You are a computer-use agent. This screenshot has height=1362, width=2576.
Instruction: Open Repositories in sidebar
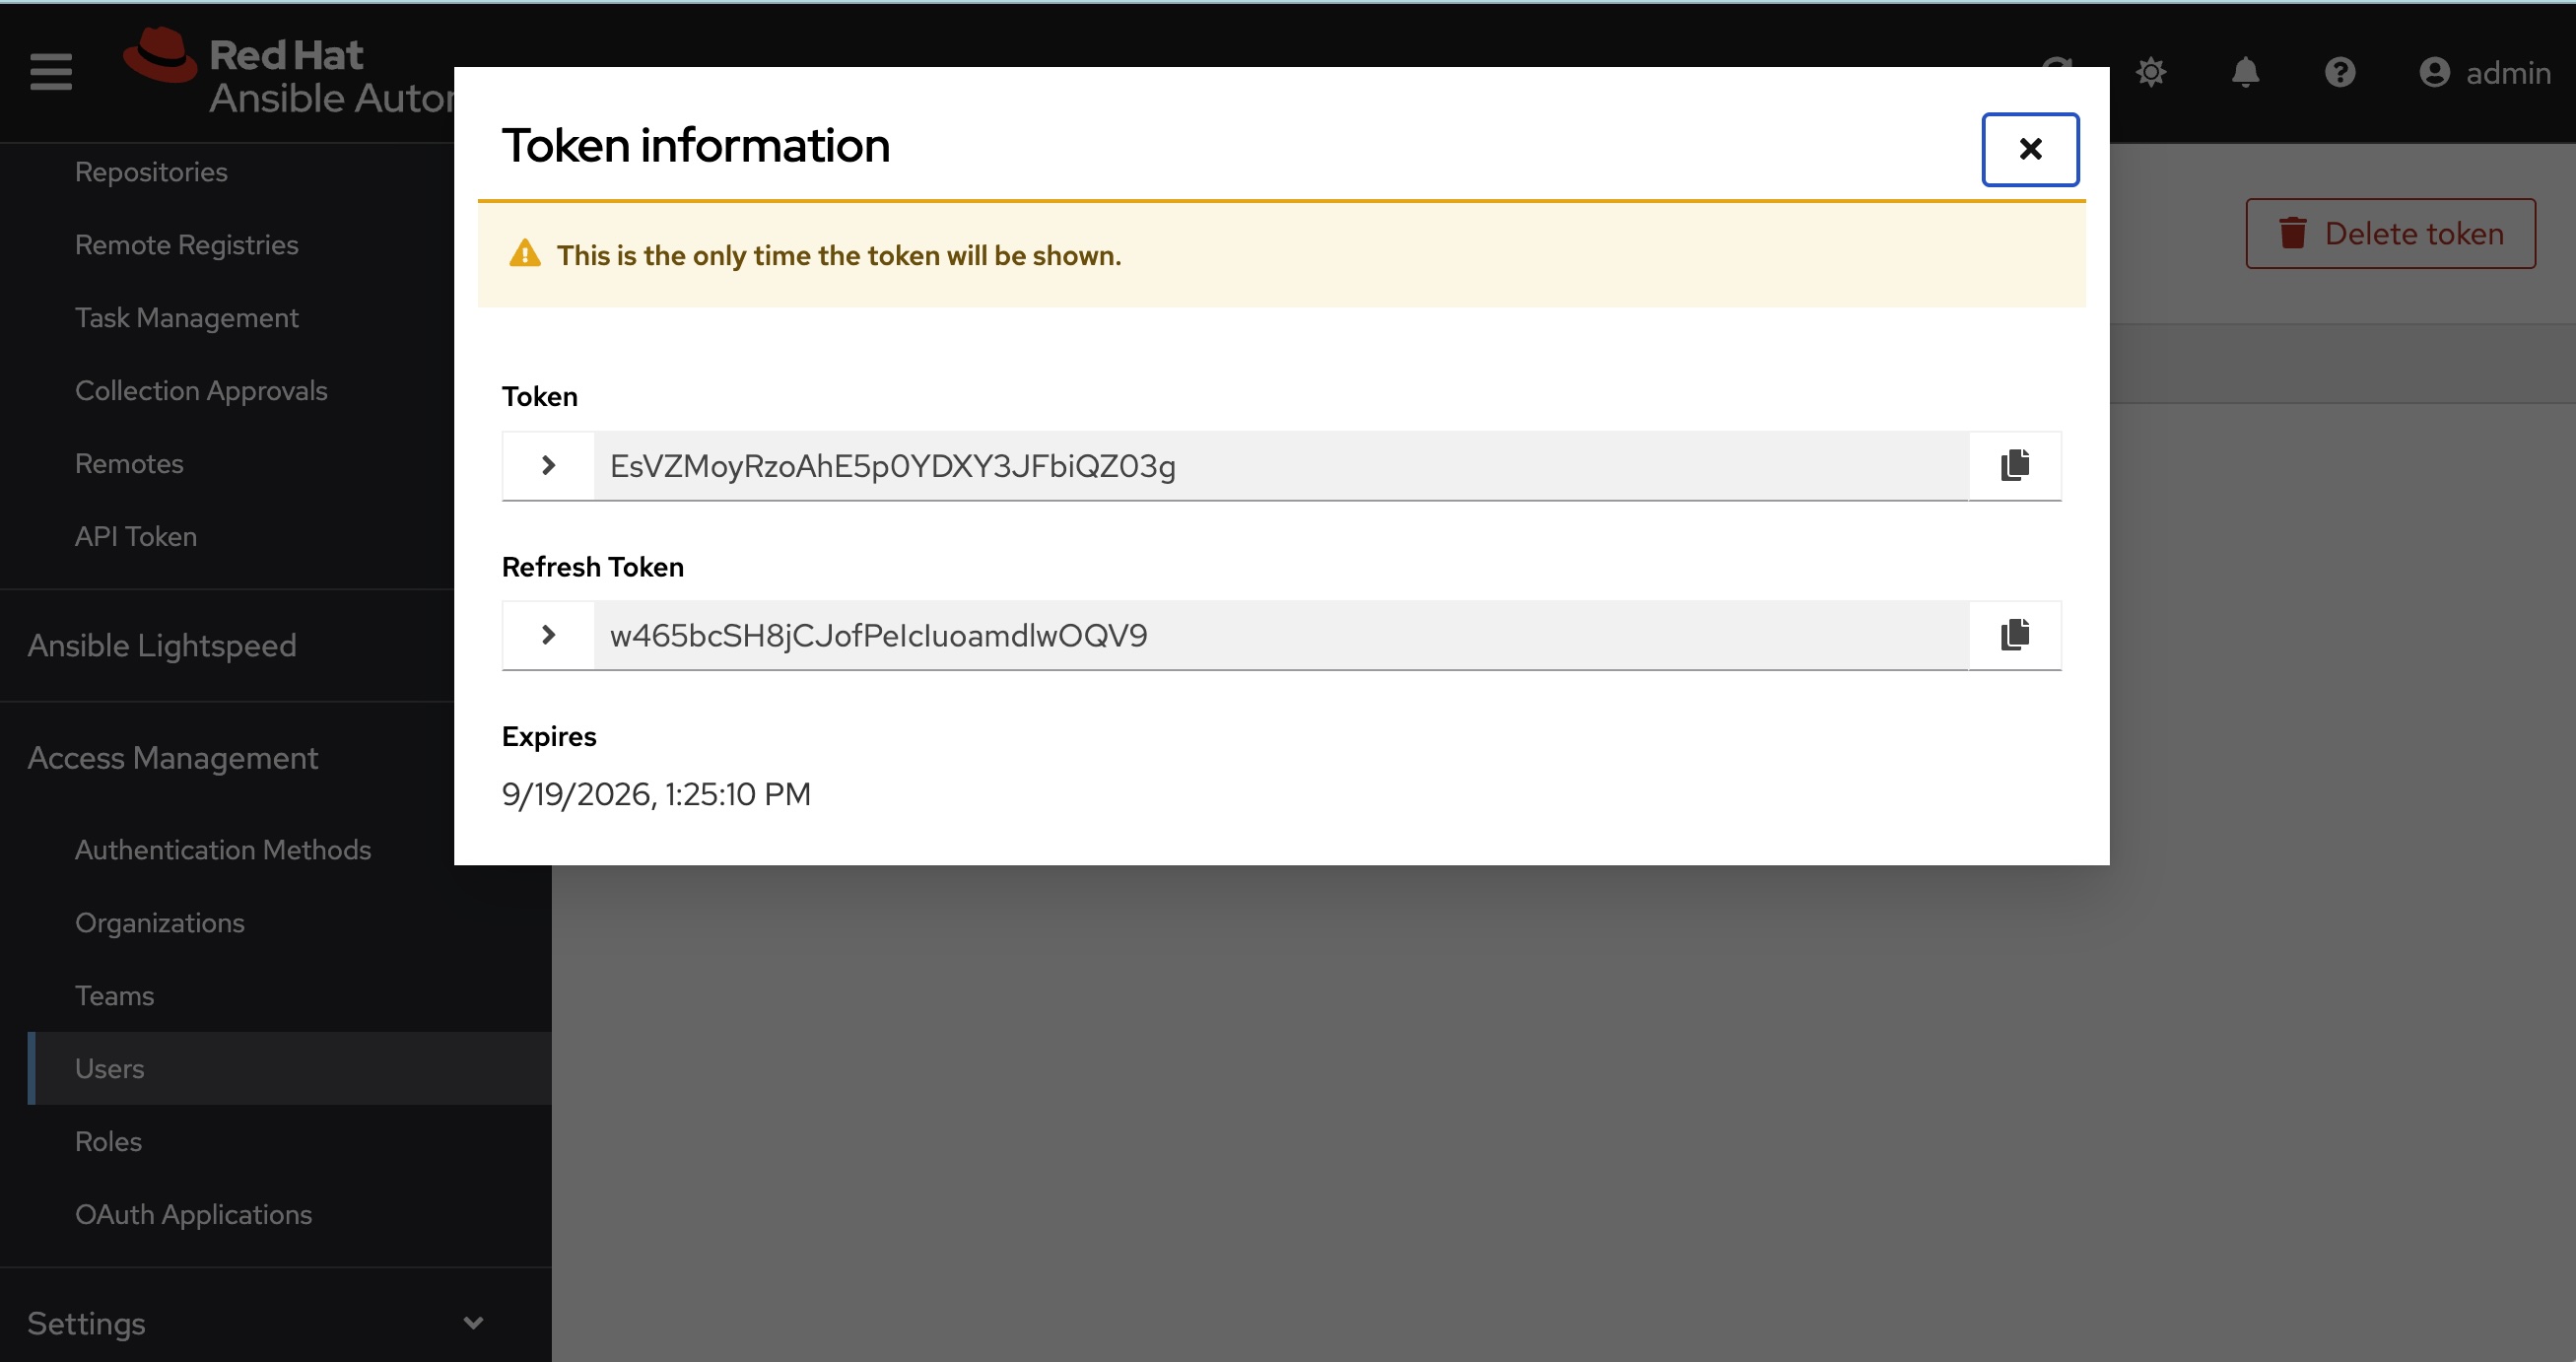point(151,172)
